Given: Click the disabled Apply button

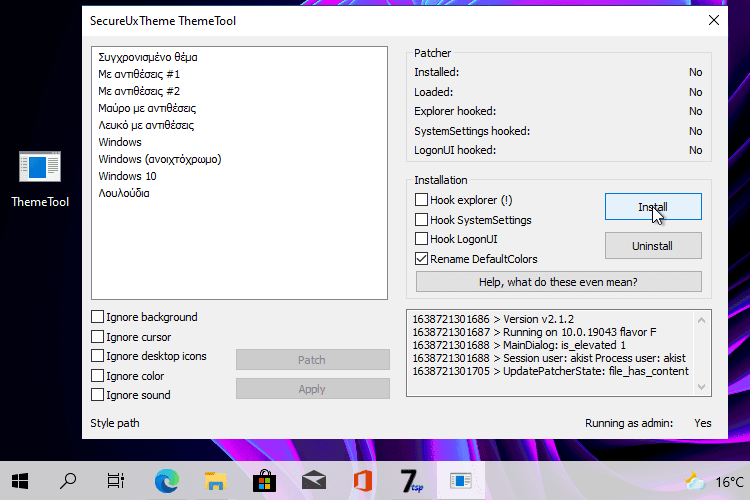Looking at the screenshot, I should [313, 389].
